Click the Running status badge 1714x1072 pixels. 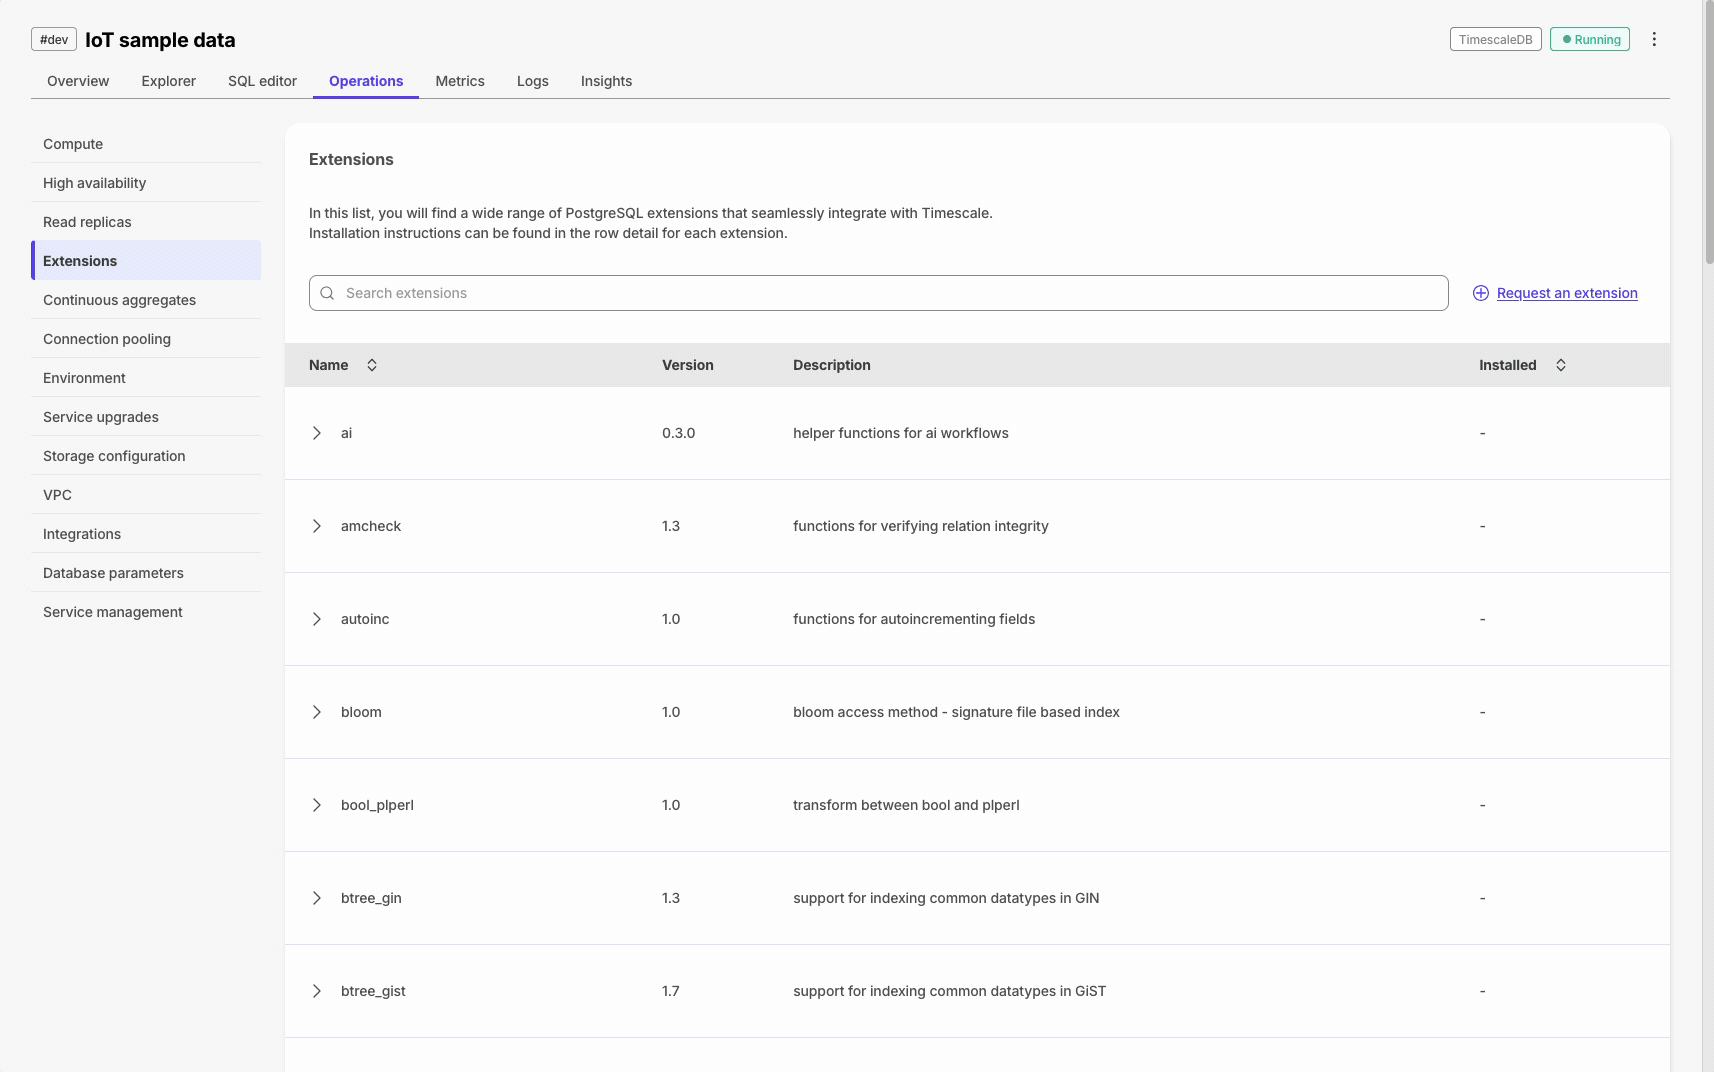1590,39
